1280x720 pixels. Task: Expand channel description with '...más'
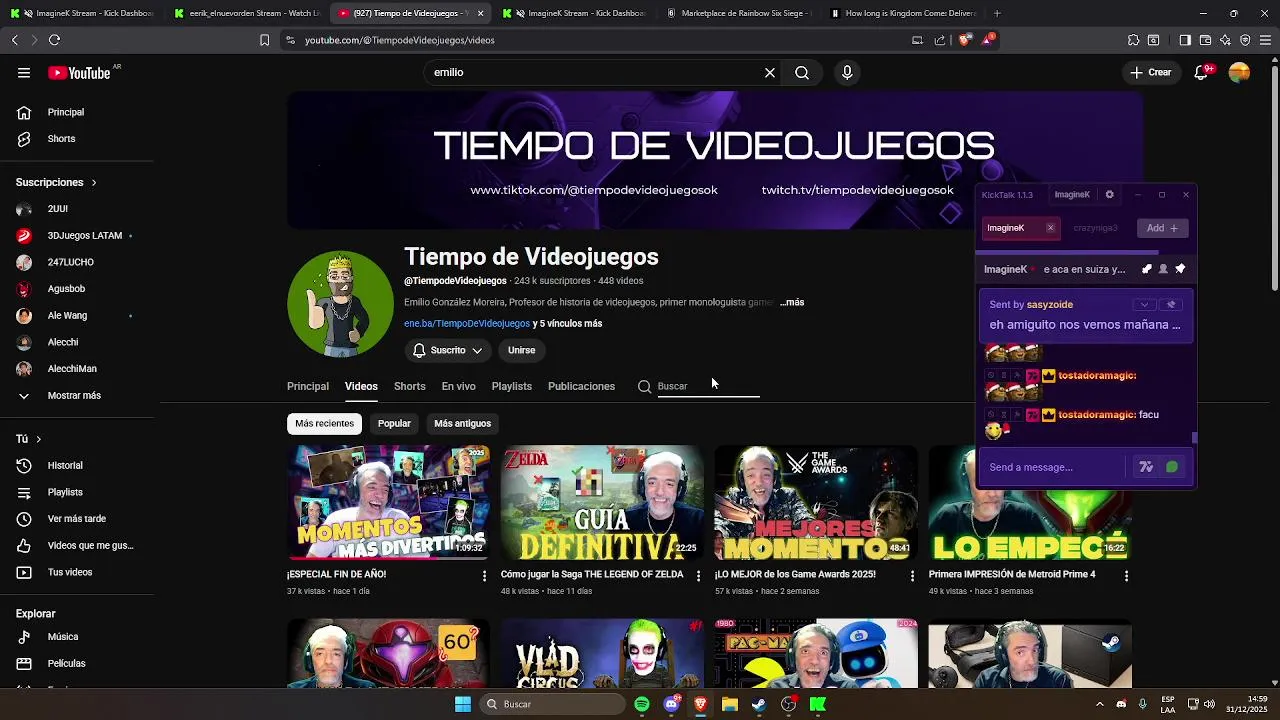click(x=791, y=302)
